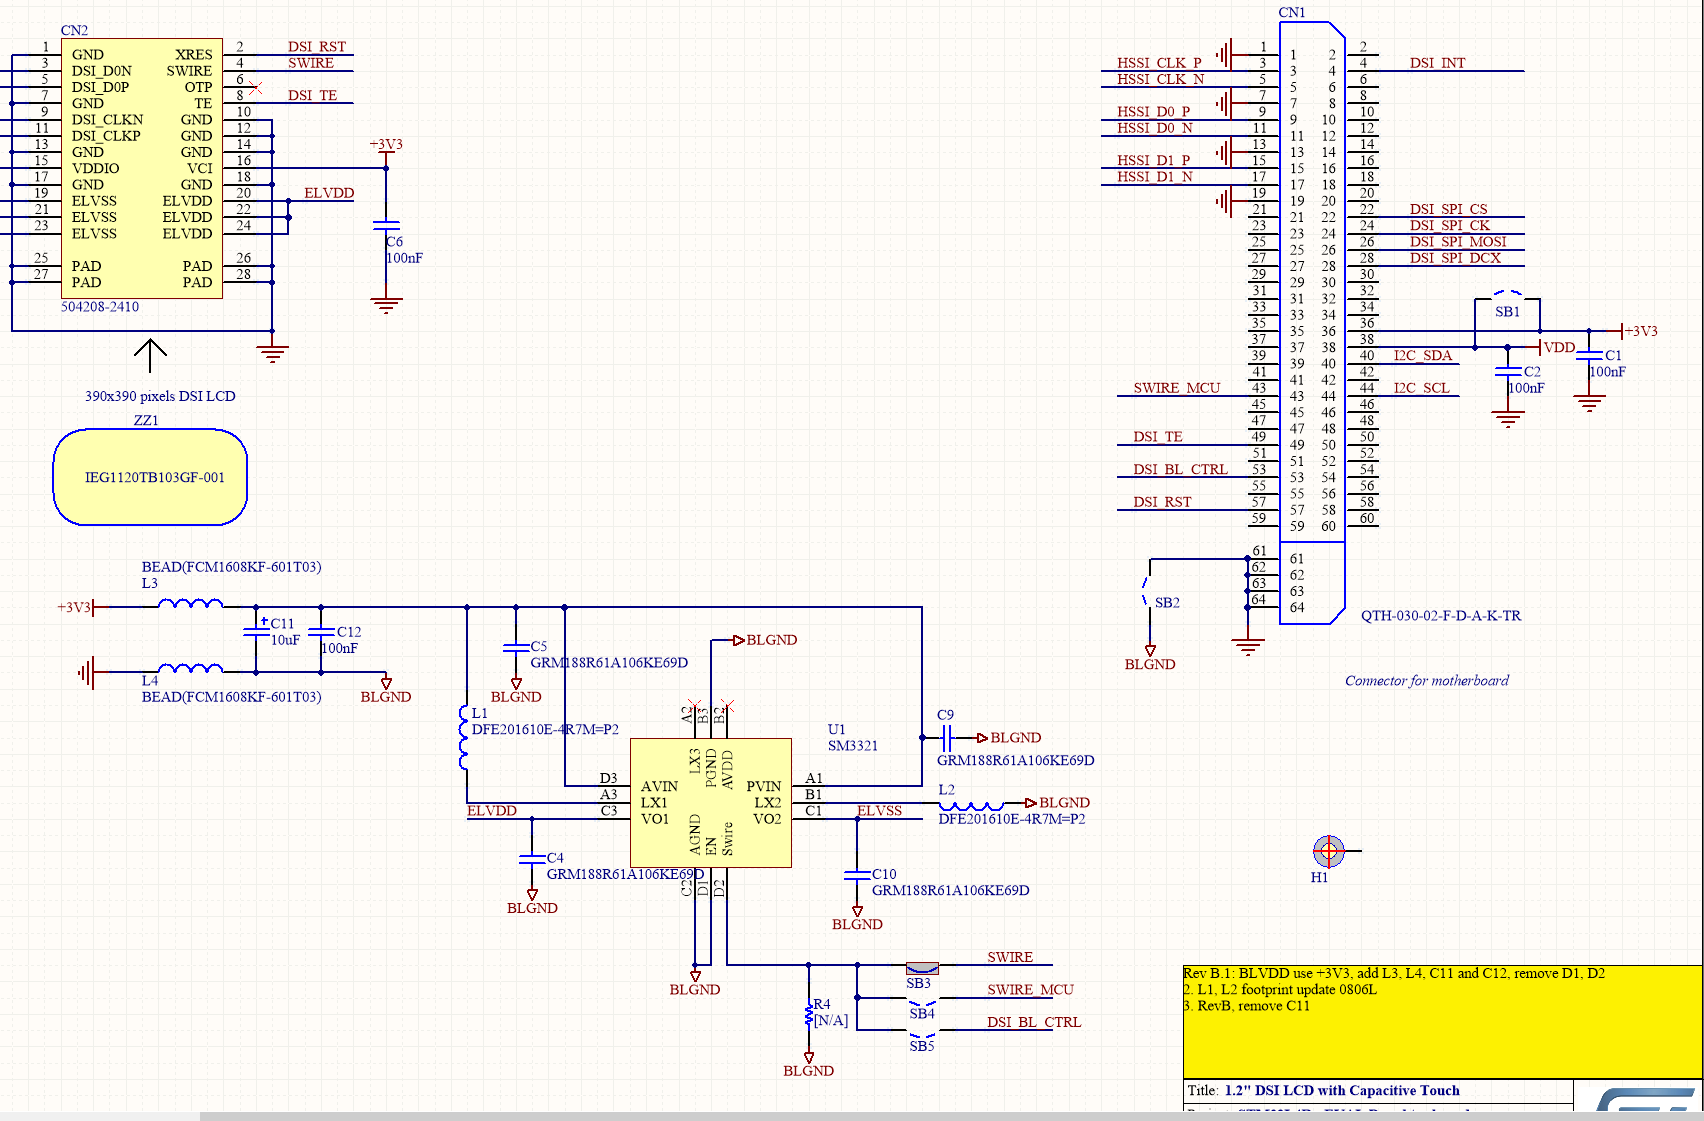Viewport: 1704px width, 1121px height.
Task: Click the SWIRE_MCU net label on CN1
Action: 1176,388
